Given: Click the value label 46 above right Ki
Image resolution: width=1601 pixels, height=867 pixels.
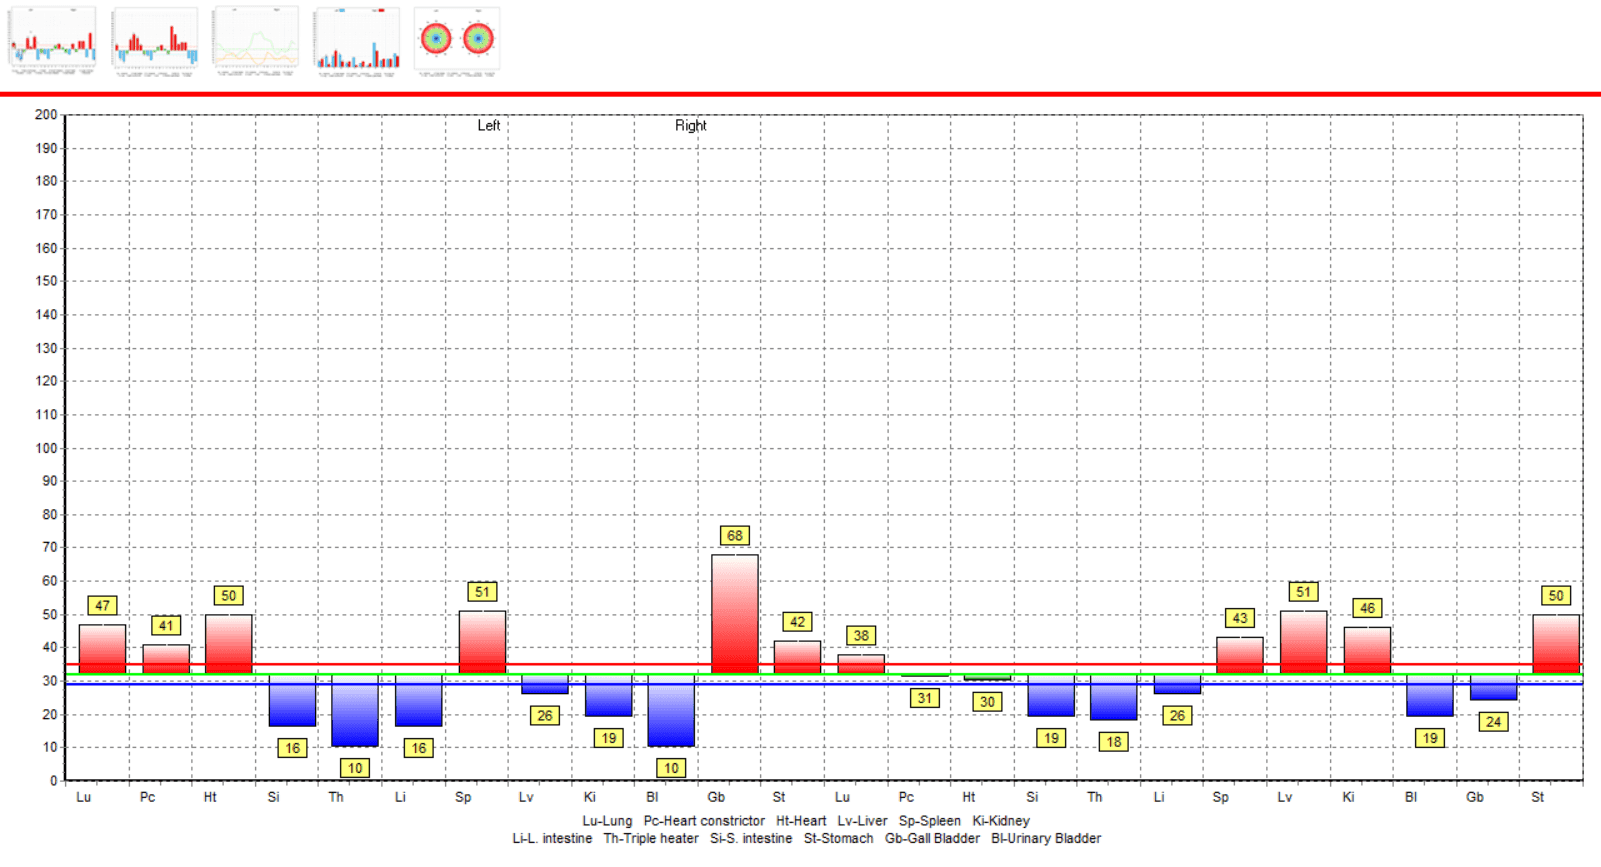Looking at the screenshot, I should point(1367,608).
